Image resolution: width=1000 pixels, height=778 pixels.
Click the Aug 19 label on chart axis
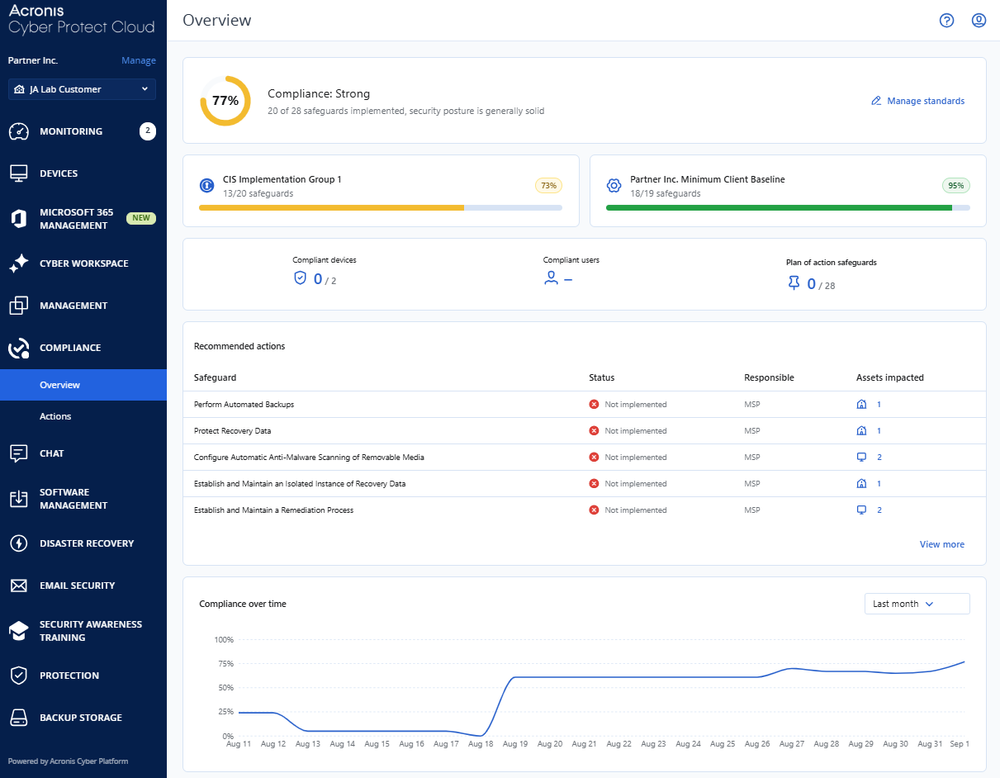click(515, 744)
